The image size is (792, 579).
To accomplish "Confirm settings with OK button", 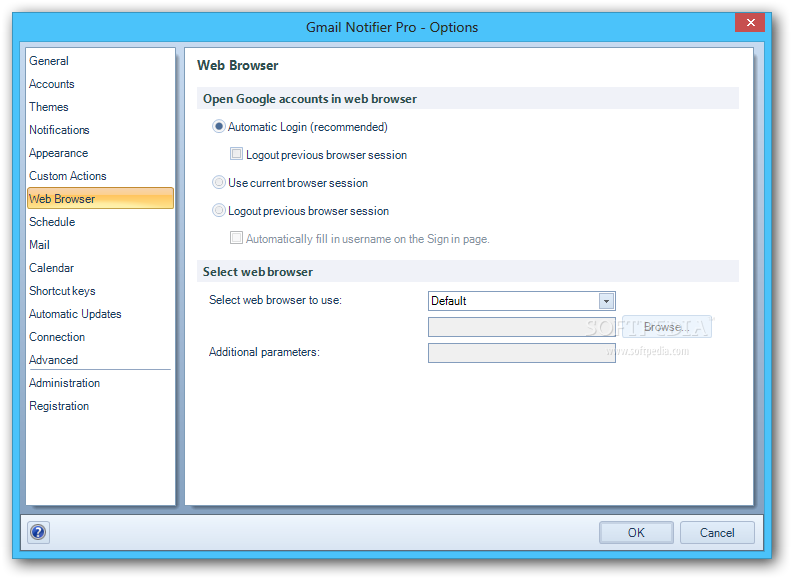I will click(x=636, y=533).
